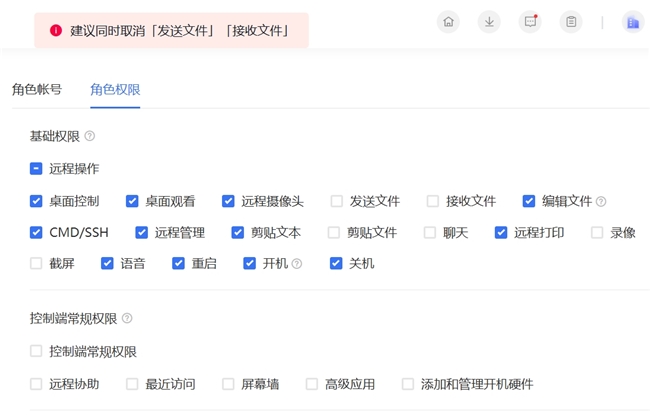650x419 pixels.
Task: Click the red warning icon in alert
Action: pos(56,30)
